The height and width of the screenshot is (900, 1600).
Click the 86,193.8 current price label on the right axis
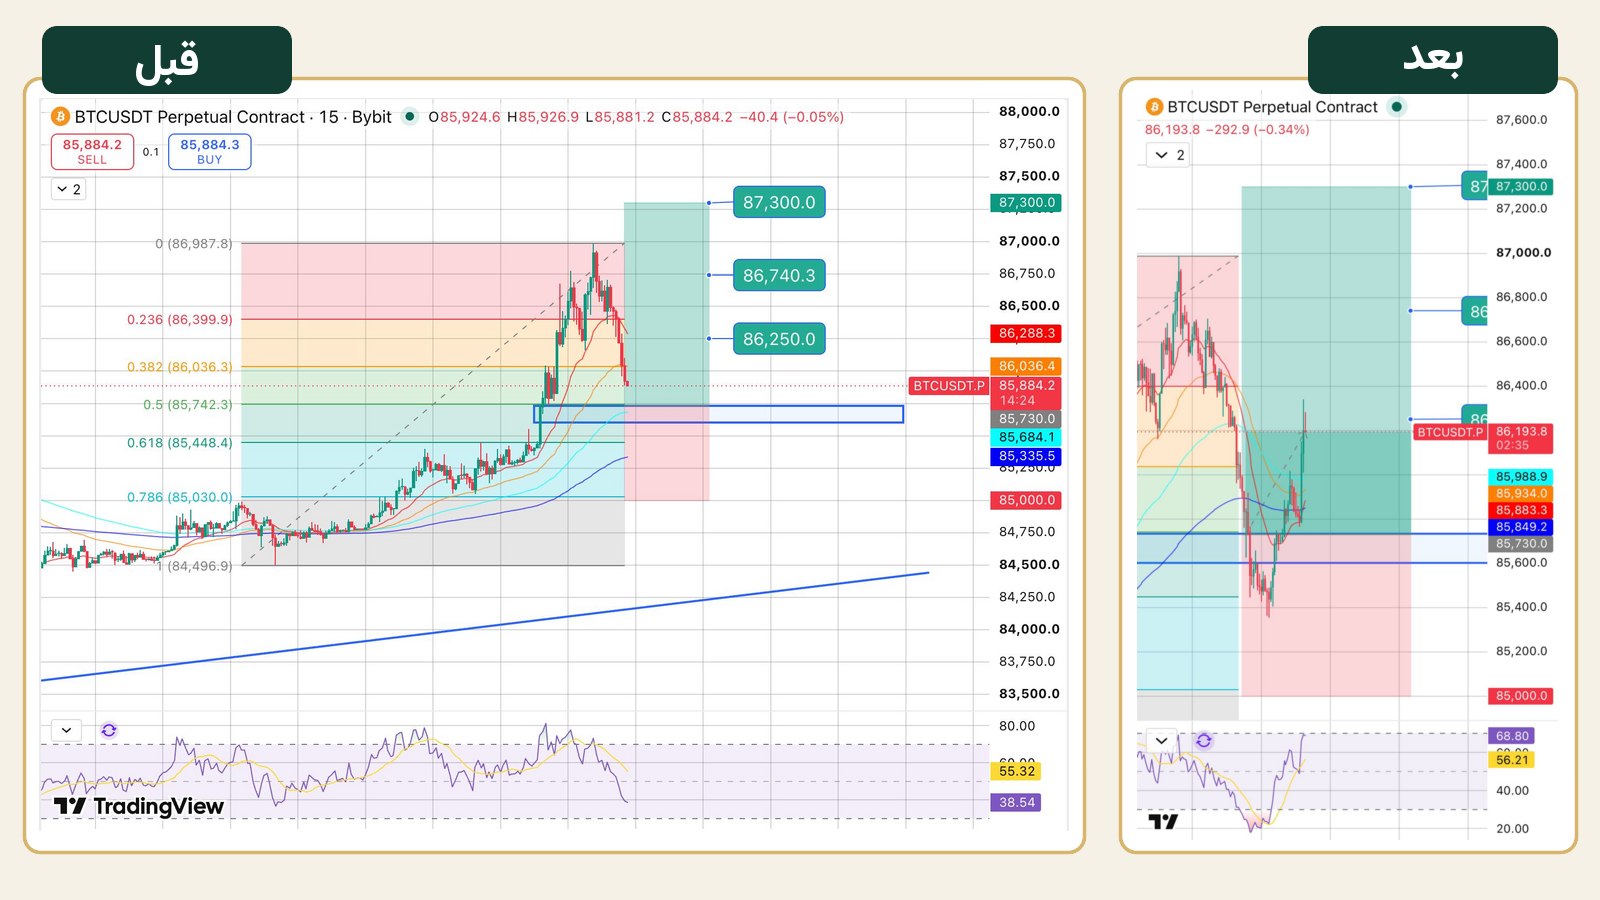tap(1521, 438)
